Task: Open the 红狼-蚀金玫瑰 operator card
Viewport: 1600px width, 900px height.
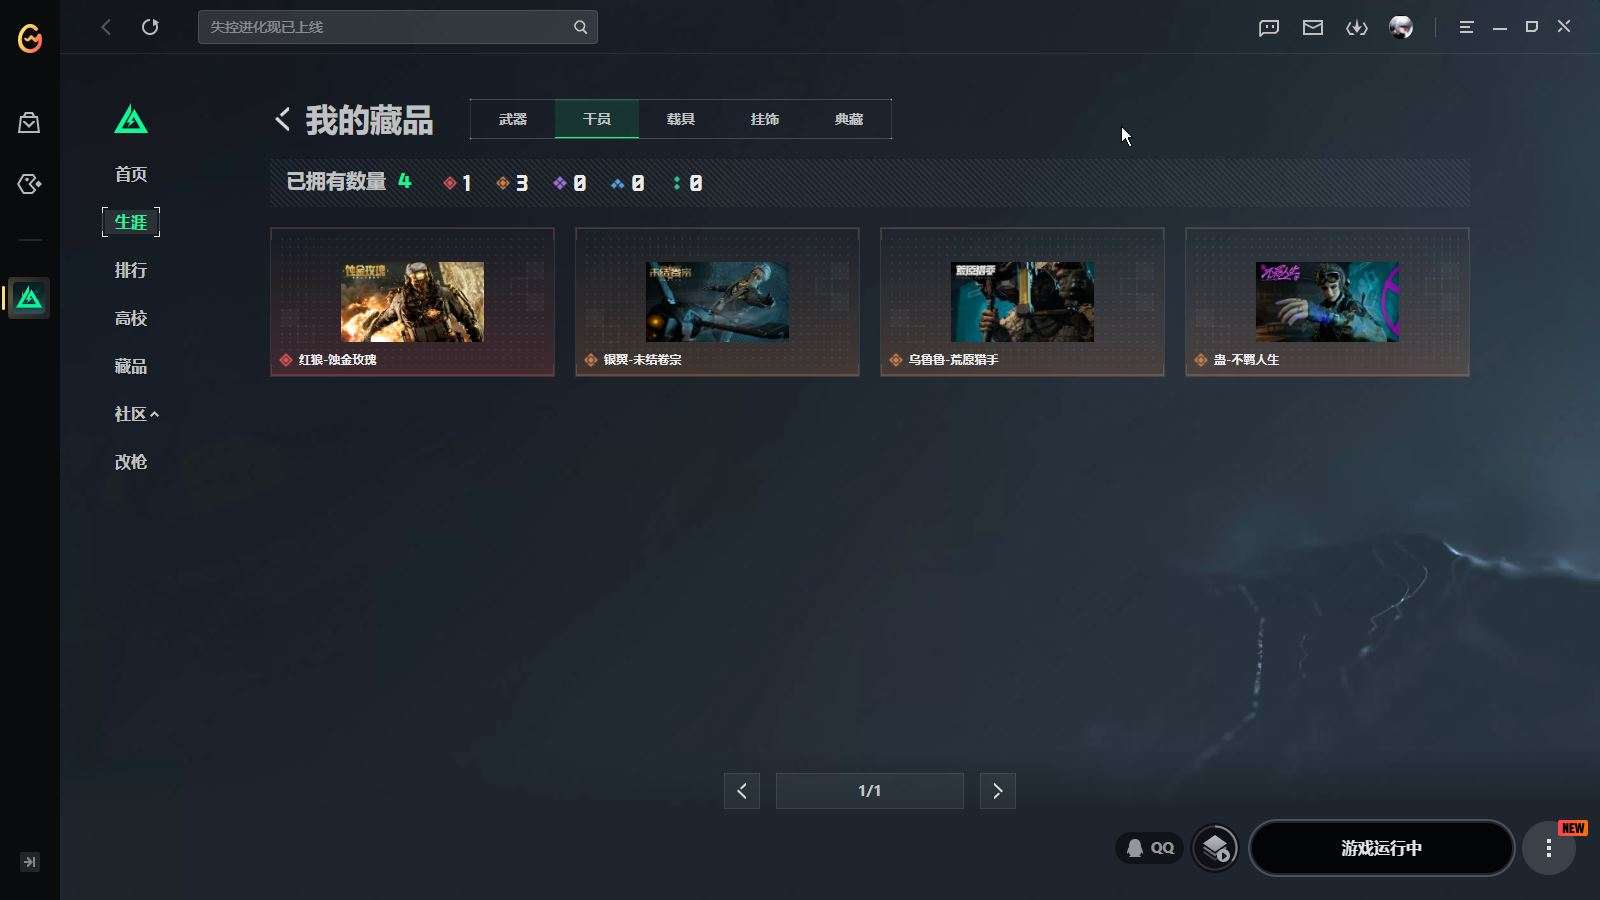Action: pos(412,302)
